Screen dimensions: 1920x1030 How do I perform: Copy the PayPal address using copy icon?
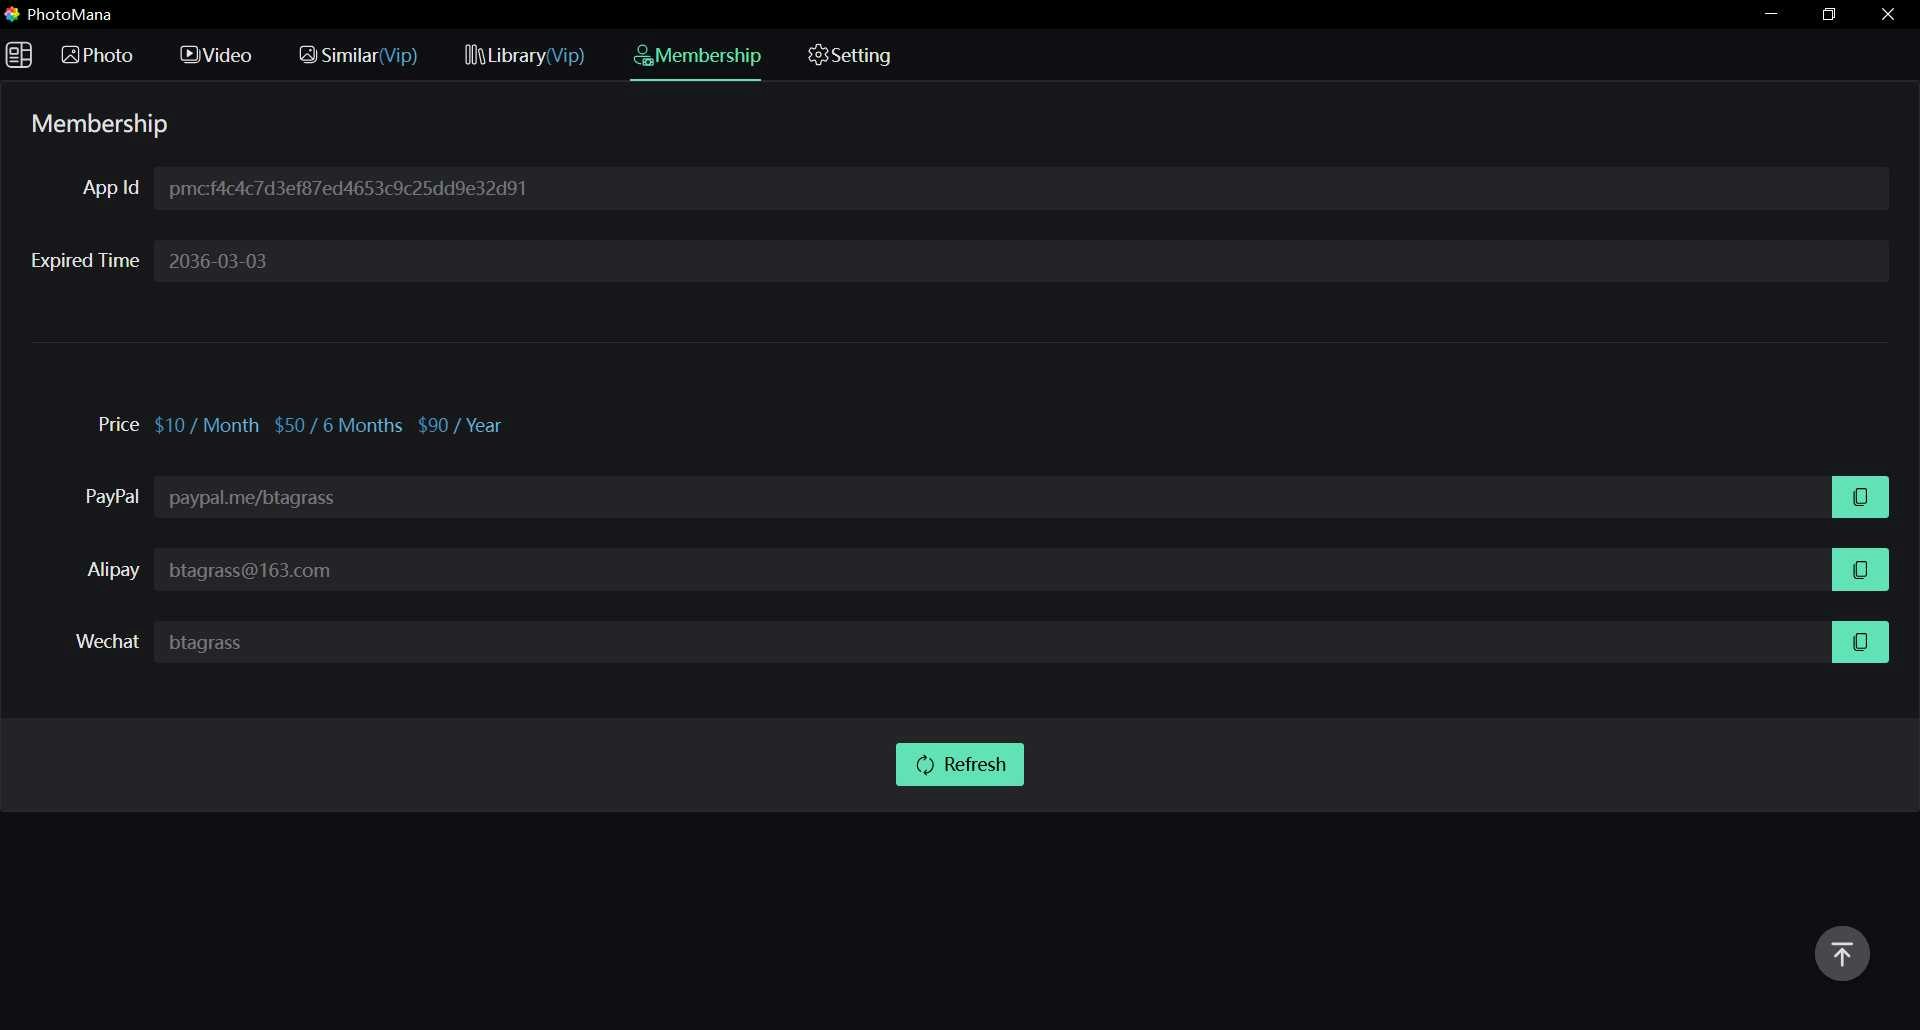tap(1860, 497)
